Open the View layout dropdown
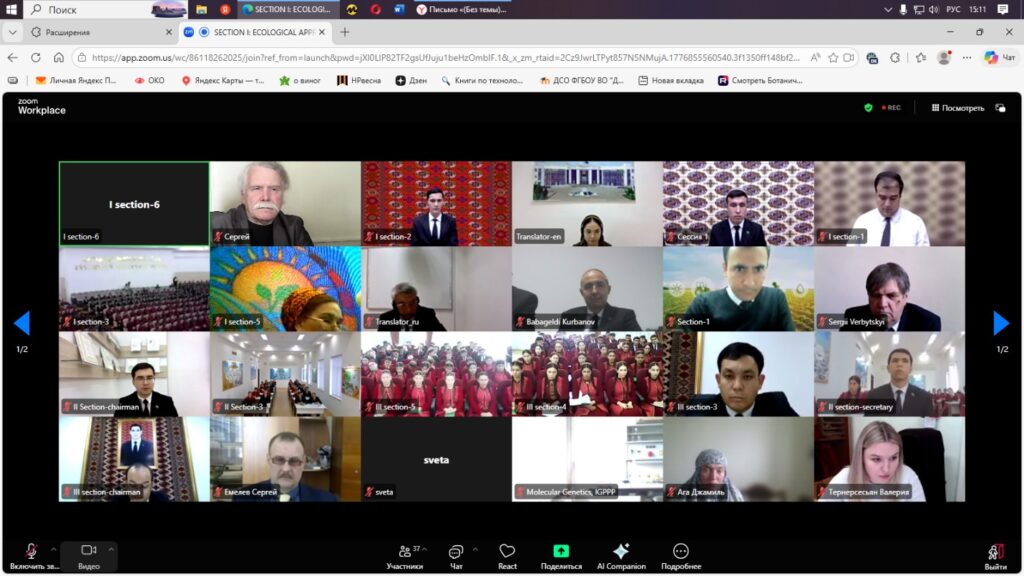The image size is (1024, 576). (x=958, y=108)
